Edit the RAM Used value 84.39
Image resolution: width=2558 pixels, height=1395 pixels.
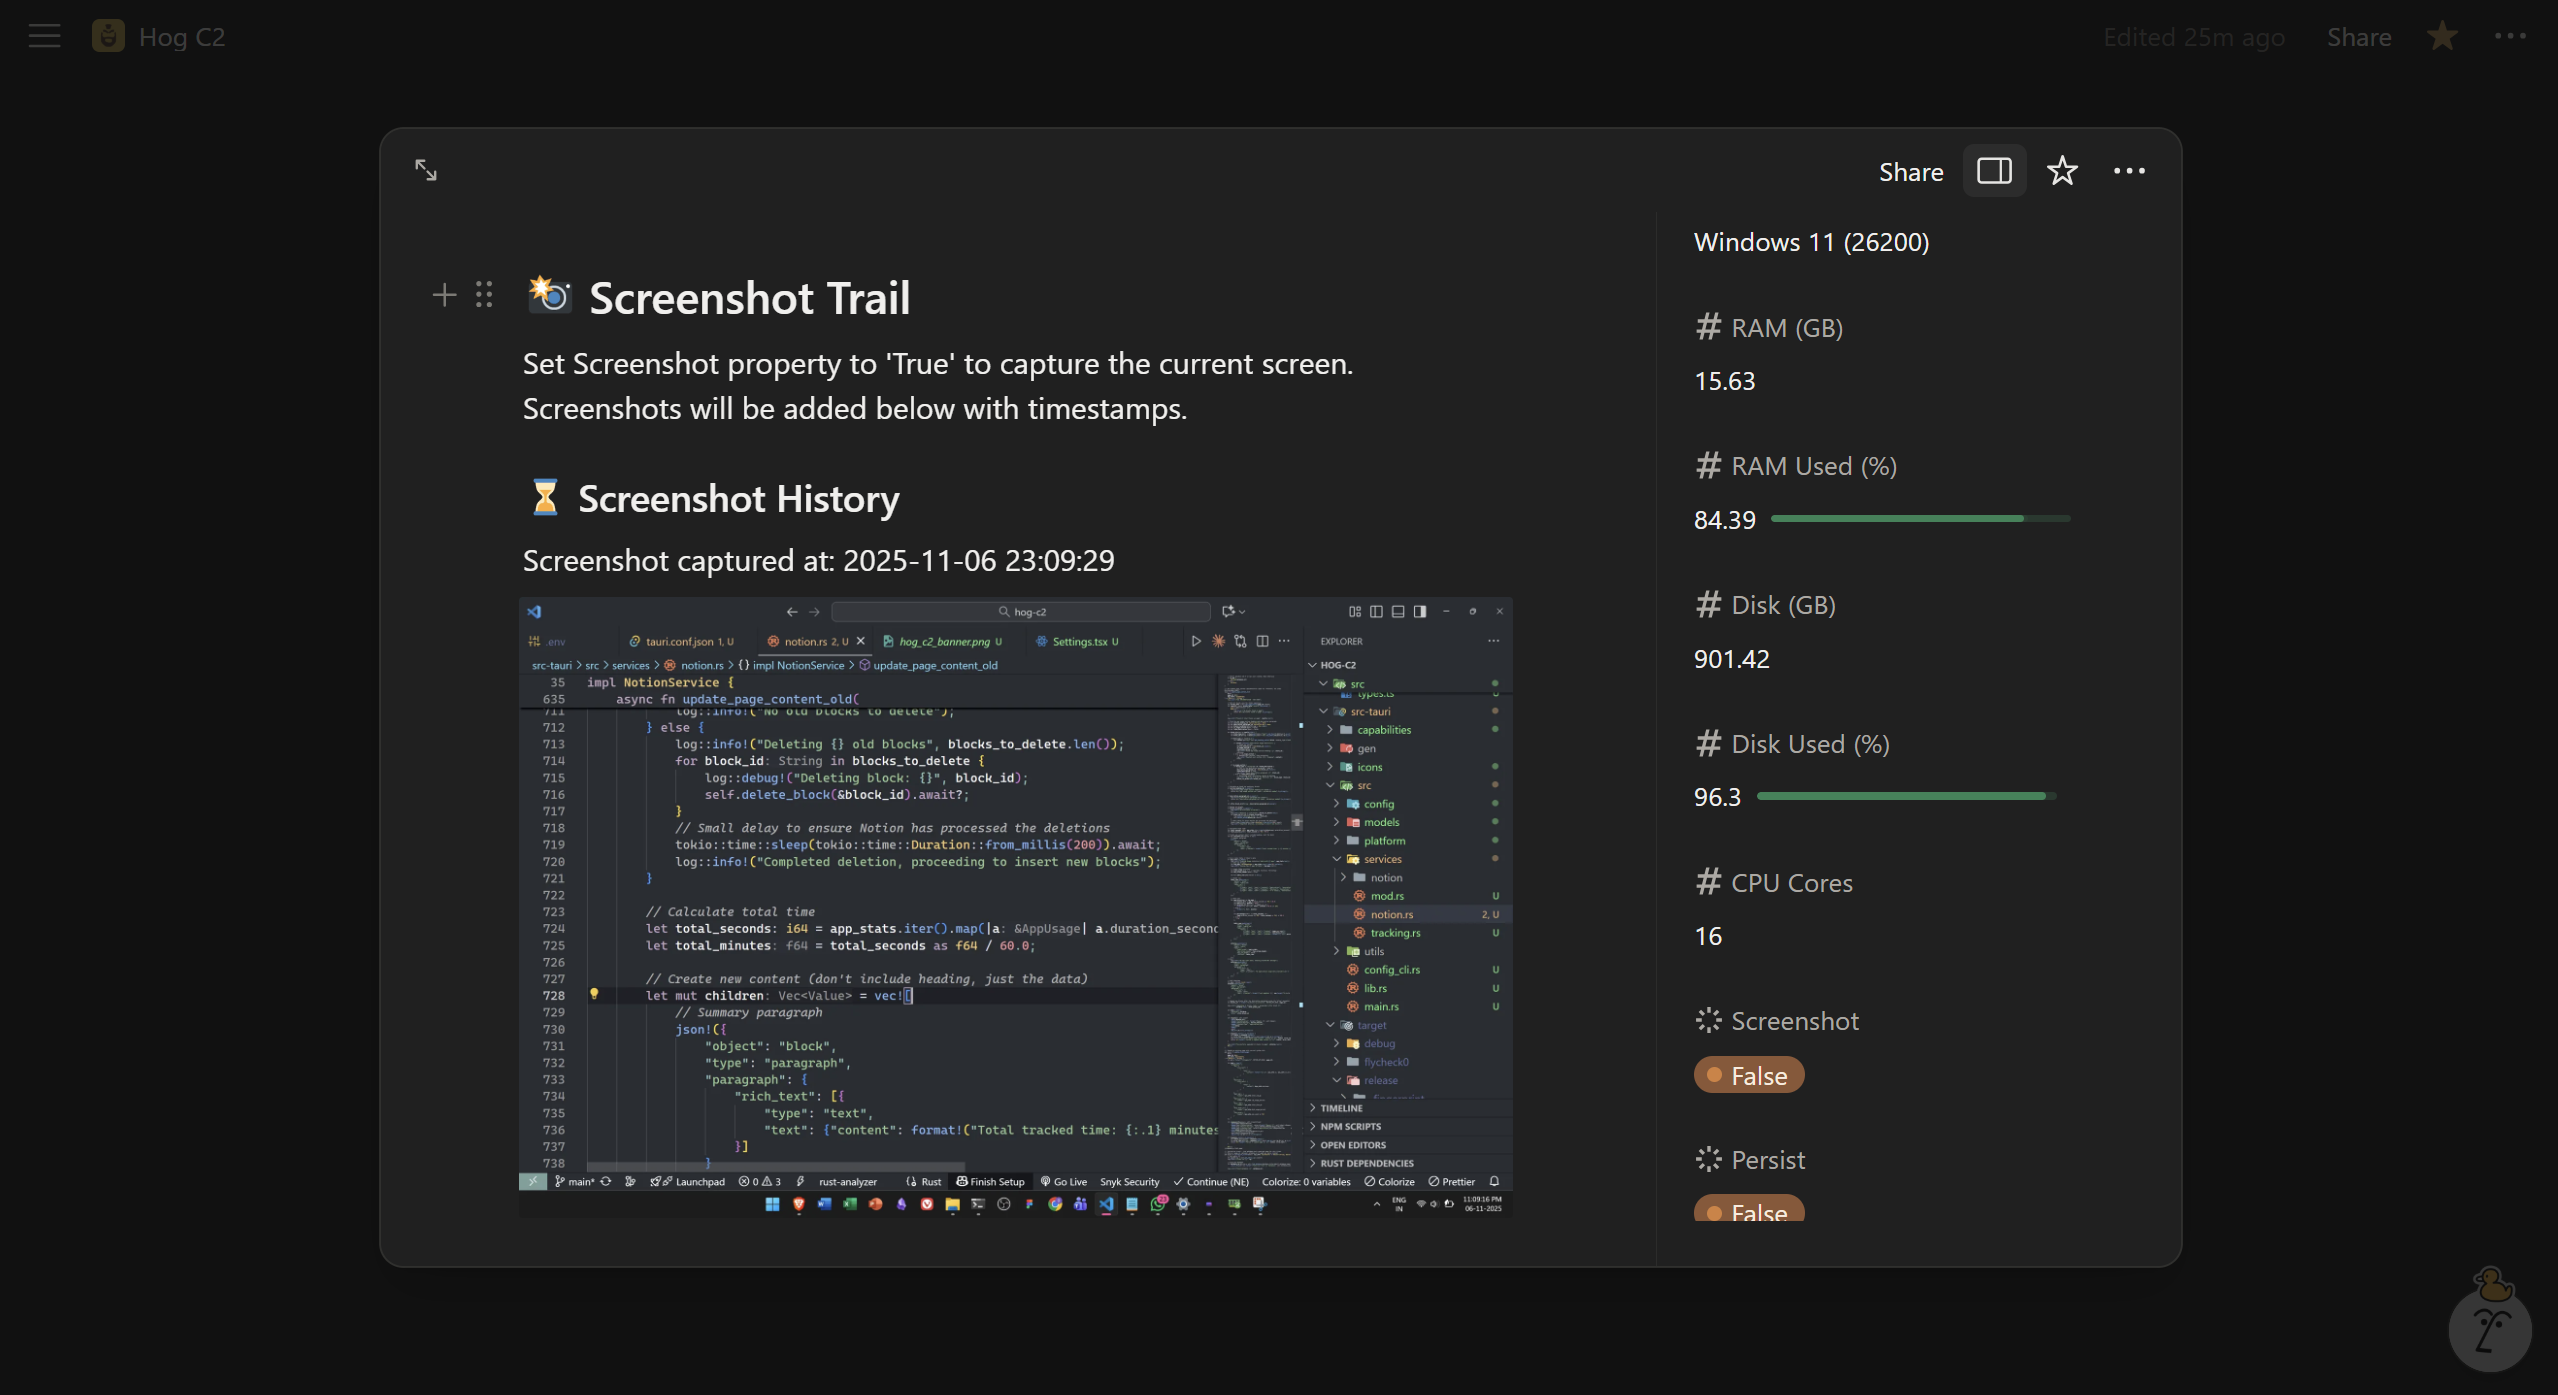pyautogui.click(x=1724, y=520)
